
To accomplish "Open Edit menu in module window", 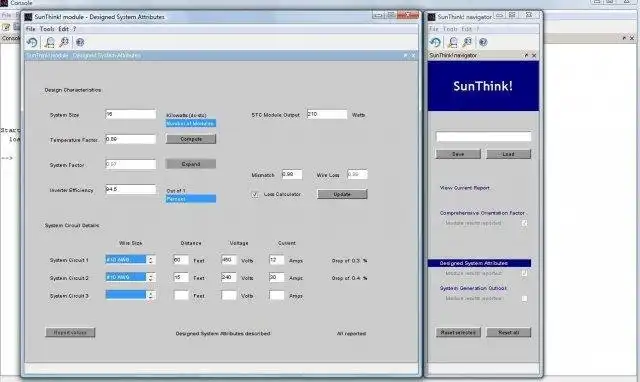I will coord(63,29).
